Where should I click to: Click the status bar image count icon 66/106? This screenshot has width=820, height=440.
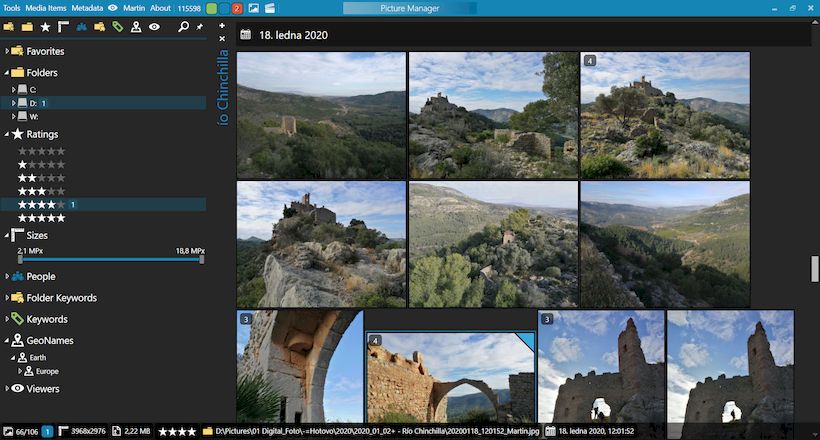[8, 432]
